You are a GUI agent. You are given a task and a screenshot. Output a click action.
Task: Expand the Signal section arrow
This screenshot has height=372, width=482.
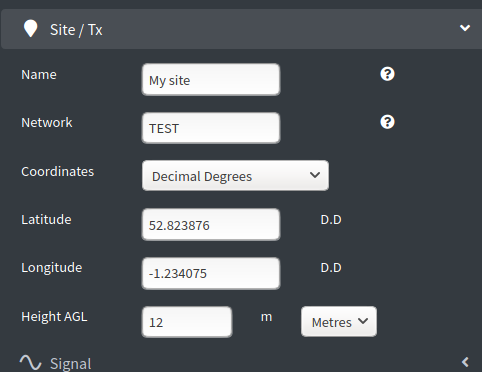click(465, 362)
